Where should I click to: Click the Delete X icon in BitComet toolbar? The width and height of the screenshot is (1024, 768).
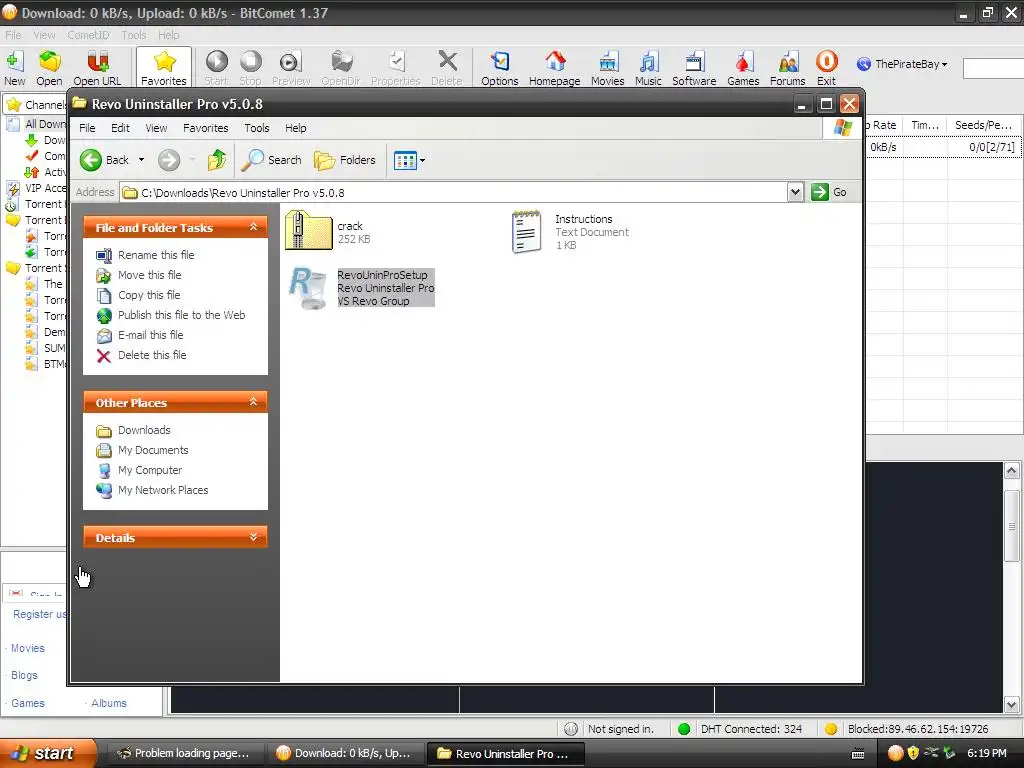click(447, 68)
